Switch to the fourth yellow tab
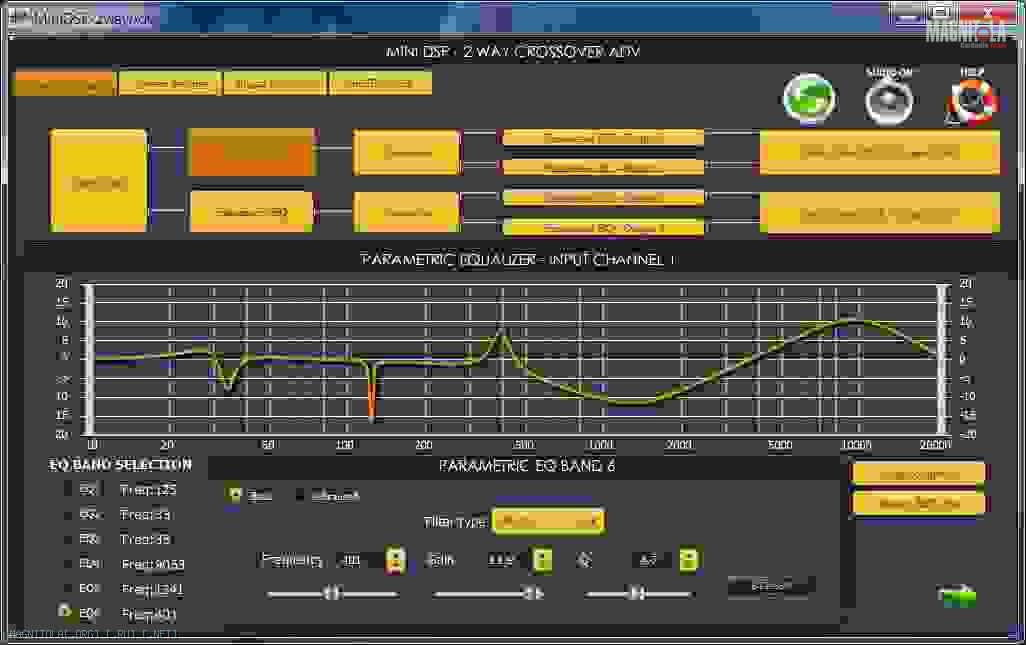The width and height of the screenshot is (1026, 645). point(380,84)
